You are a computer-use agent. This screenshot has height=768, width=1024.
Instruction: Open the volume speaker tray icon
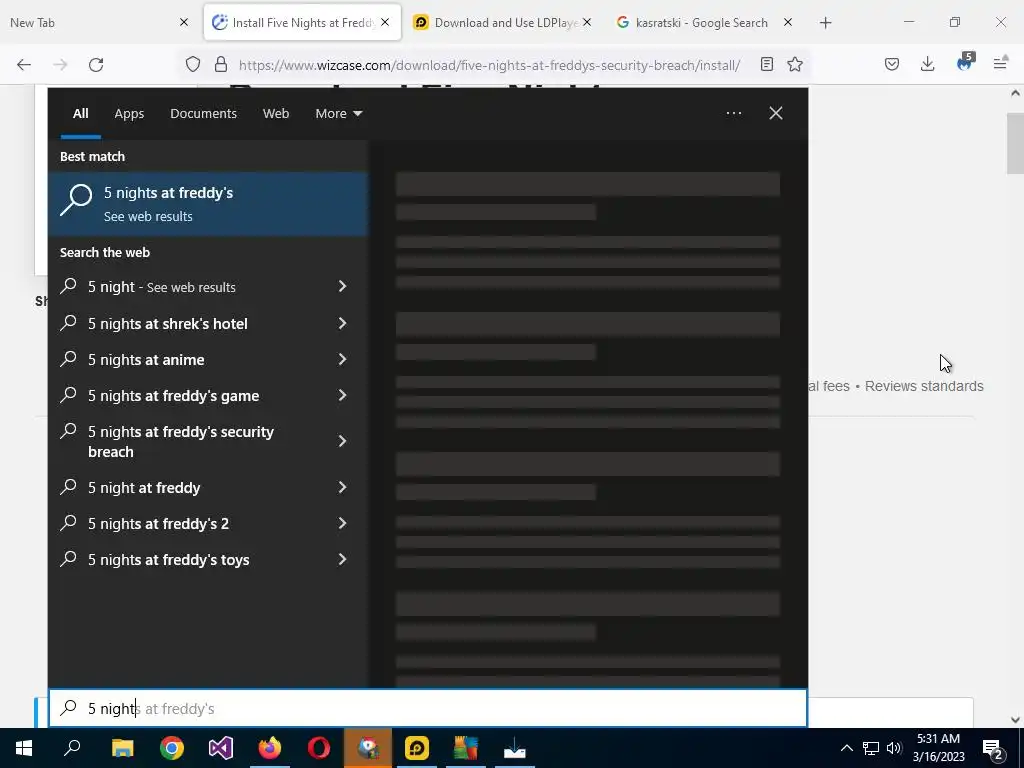coord(894,748)
